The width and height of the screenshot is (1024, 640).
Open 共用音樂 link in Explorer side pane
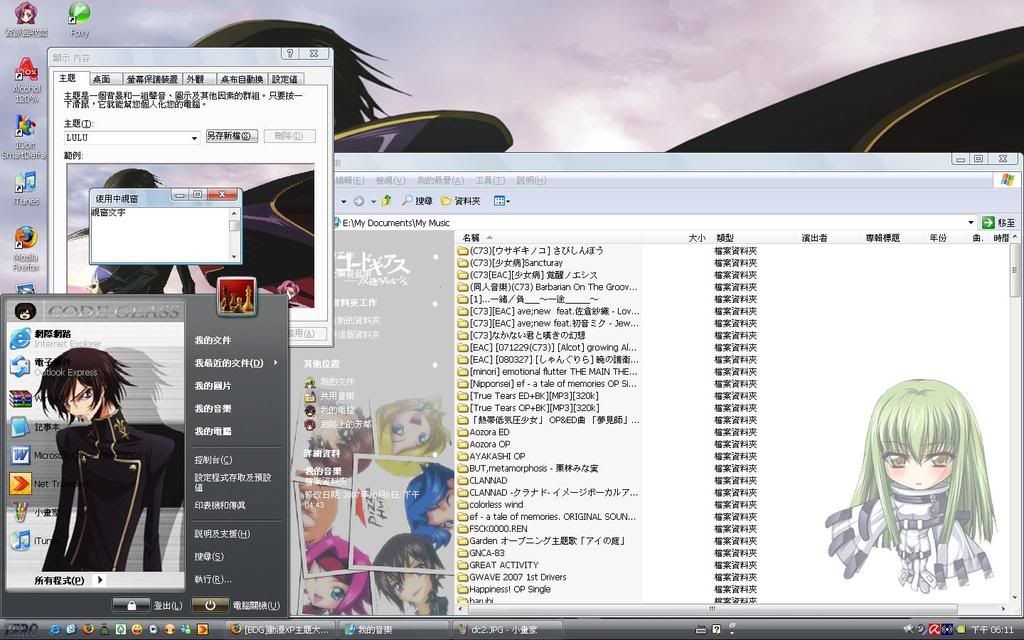click(330, 396)
